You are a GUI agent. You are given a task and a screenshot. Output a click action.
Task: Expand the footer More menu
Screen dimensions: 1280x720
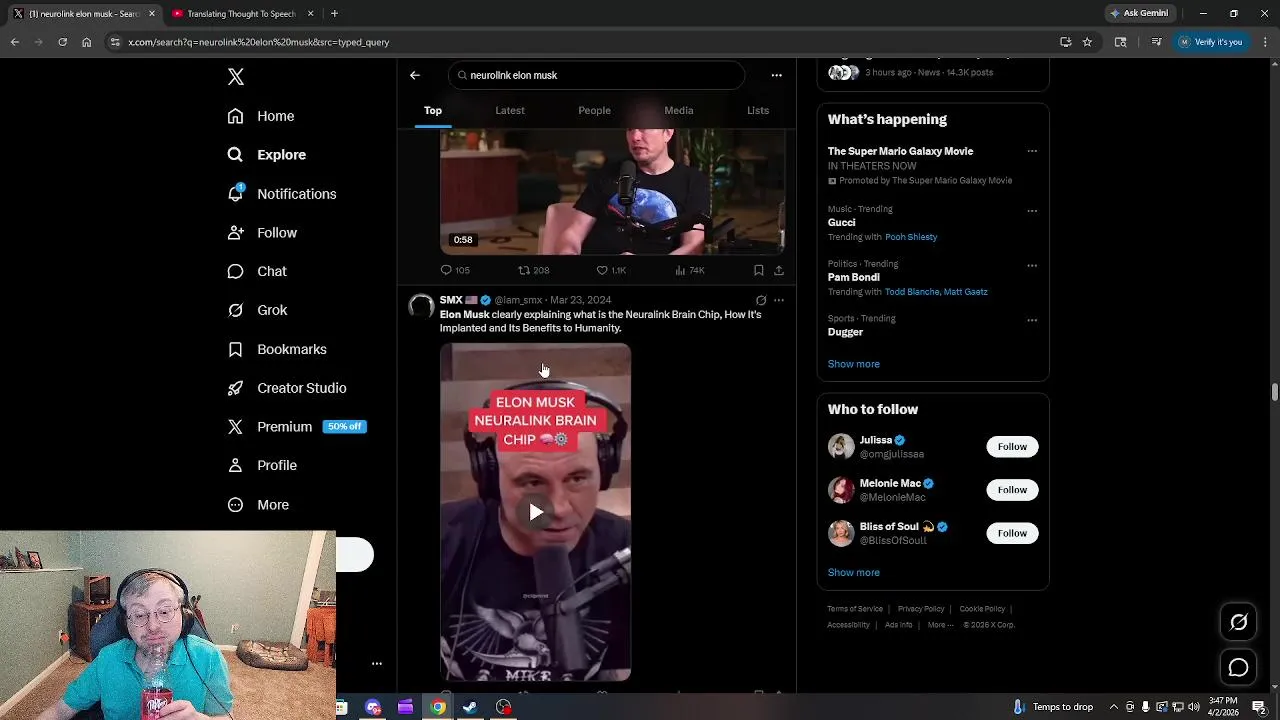941,625
